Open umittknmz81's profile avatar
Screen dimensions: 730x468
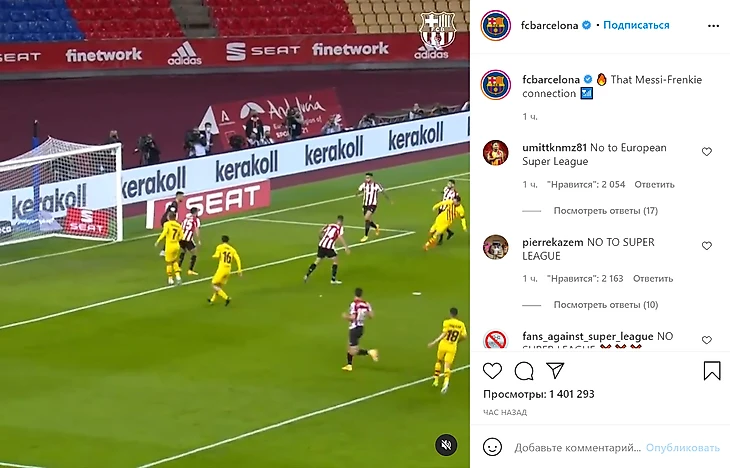(x=495, y=153)
